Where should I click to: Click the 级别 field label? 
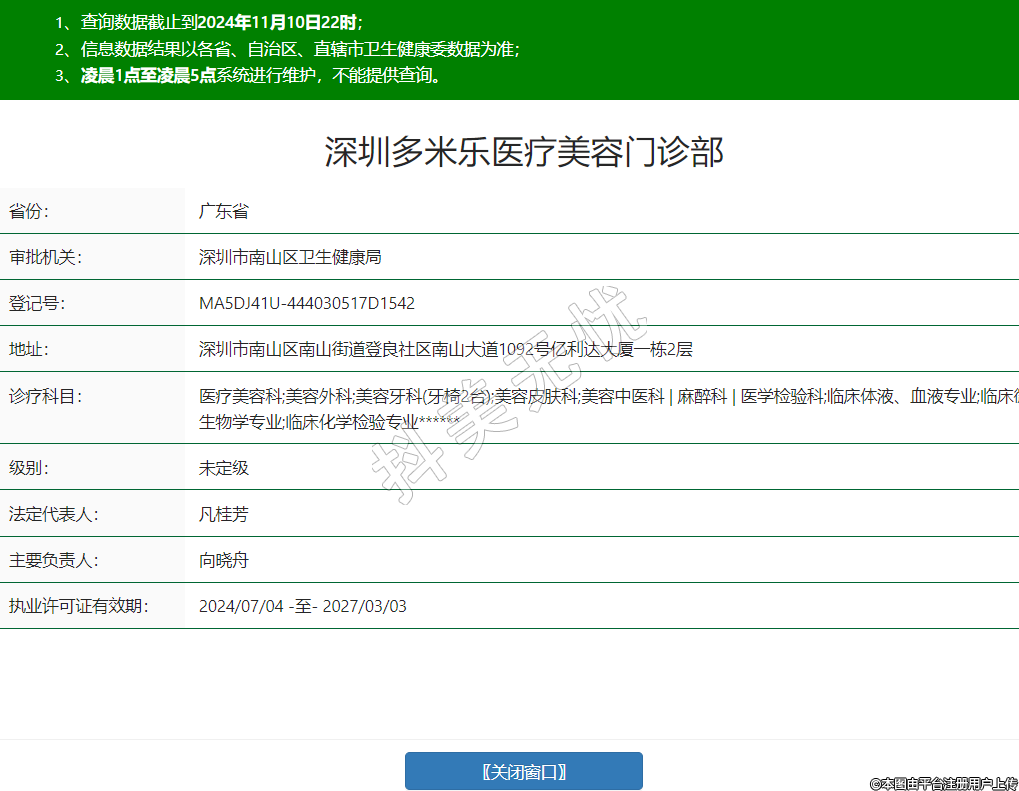[29, 467]
